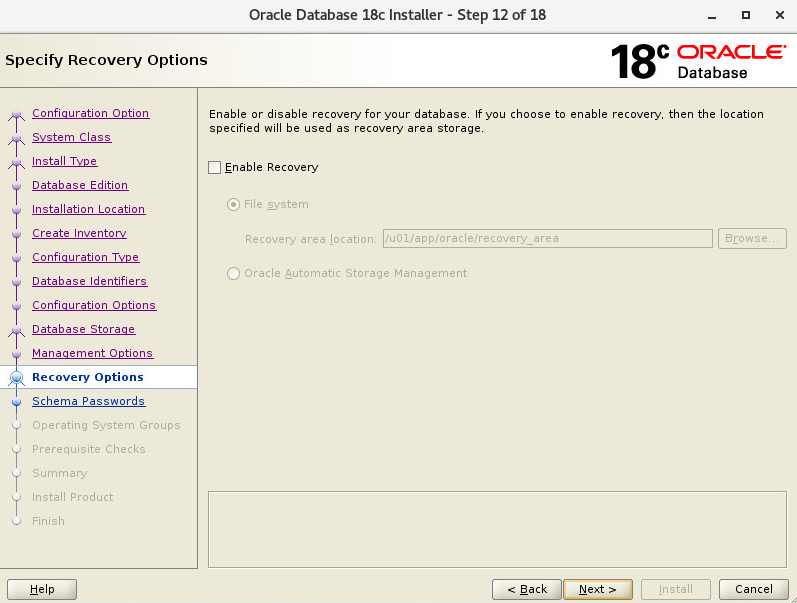Viewport: 797px width, 603px height.
Task: Click the Prerequisite Checks bullet icon
Action: [16, 449]
